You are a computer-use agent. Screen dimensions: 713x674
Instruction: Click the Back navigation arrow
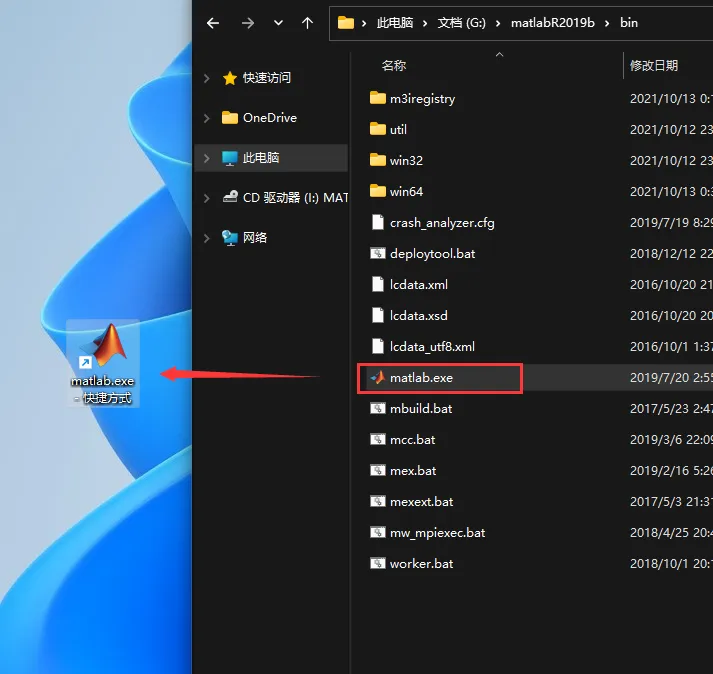pos(213,23)
